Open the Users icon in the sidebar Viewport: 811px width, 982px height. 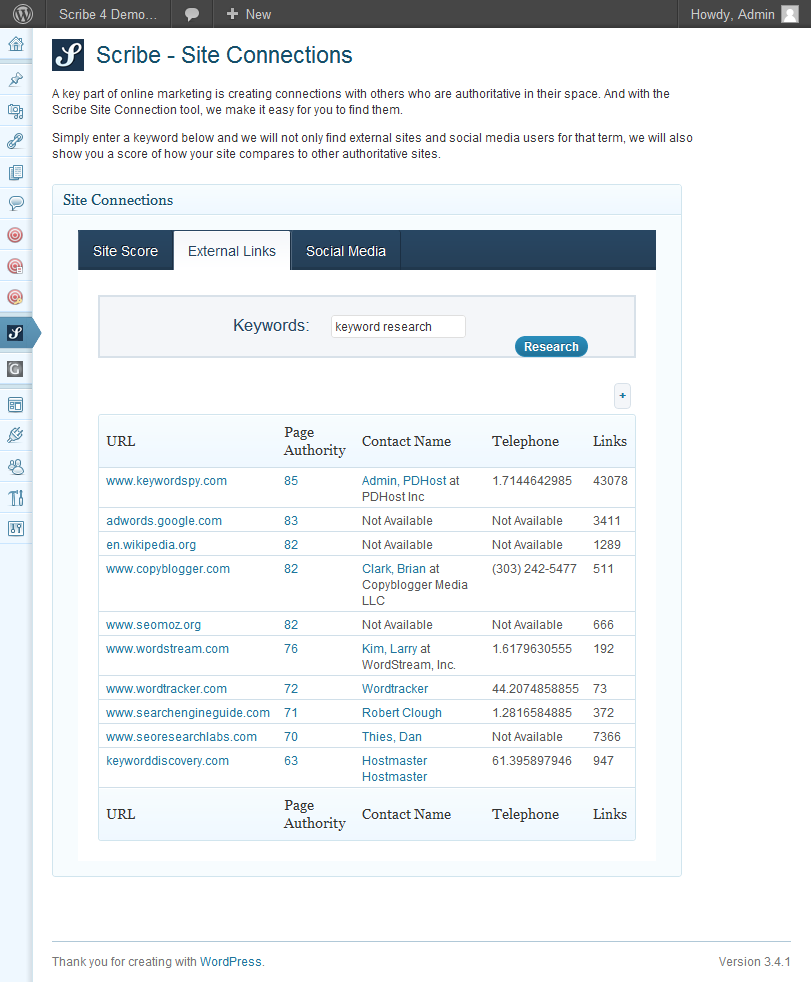(x=16, y=467)
